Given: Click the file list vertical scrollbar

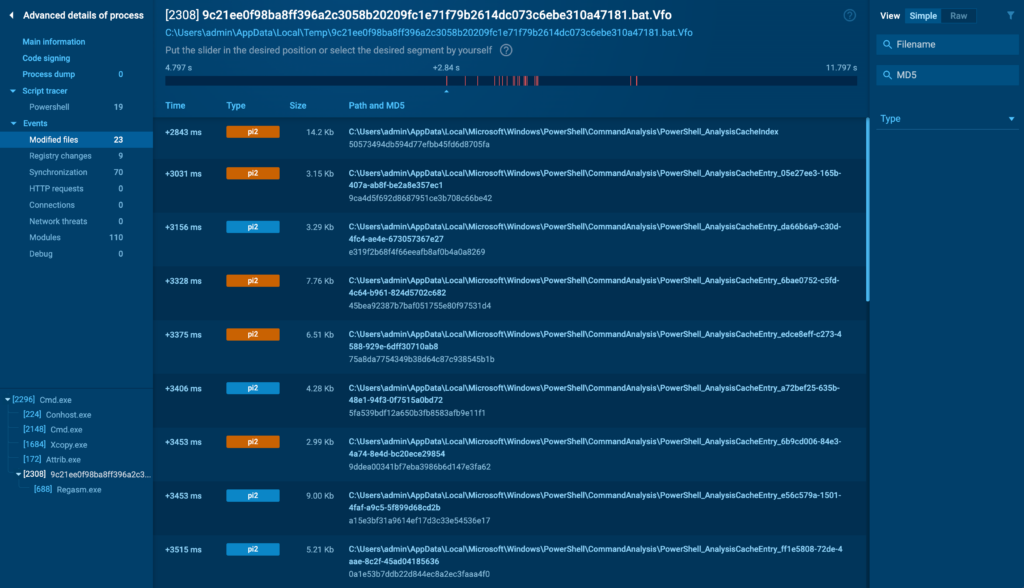Looking at the screenshot, I should [x=866, y=210].
